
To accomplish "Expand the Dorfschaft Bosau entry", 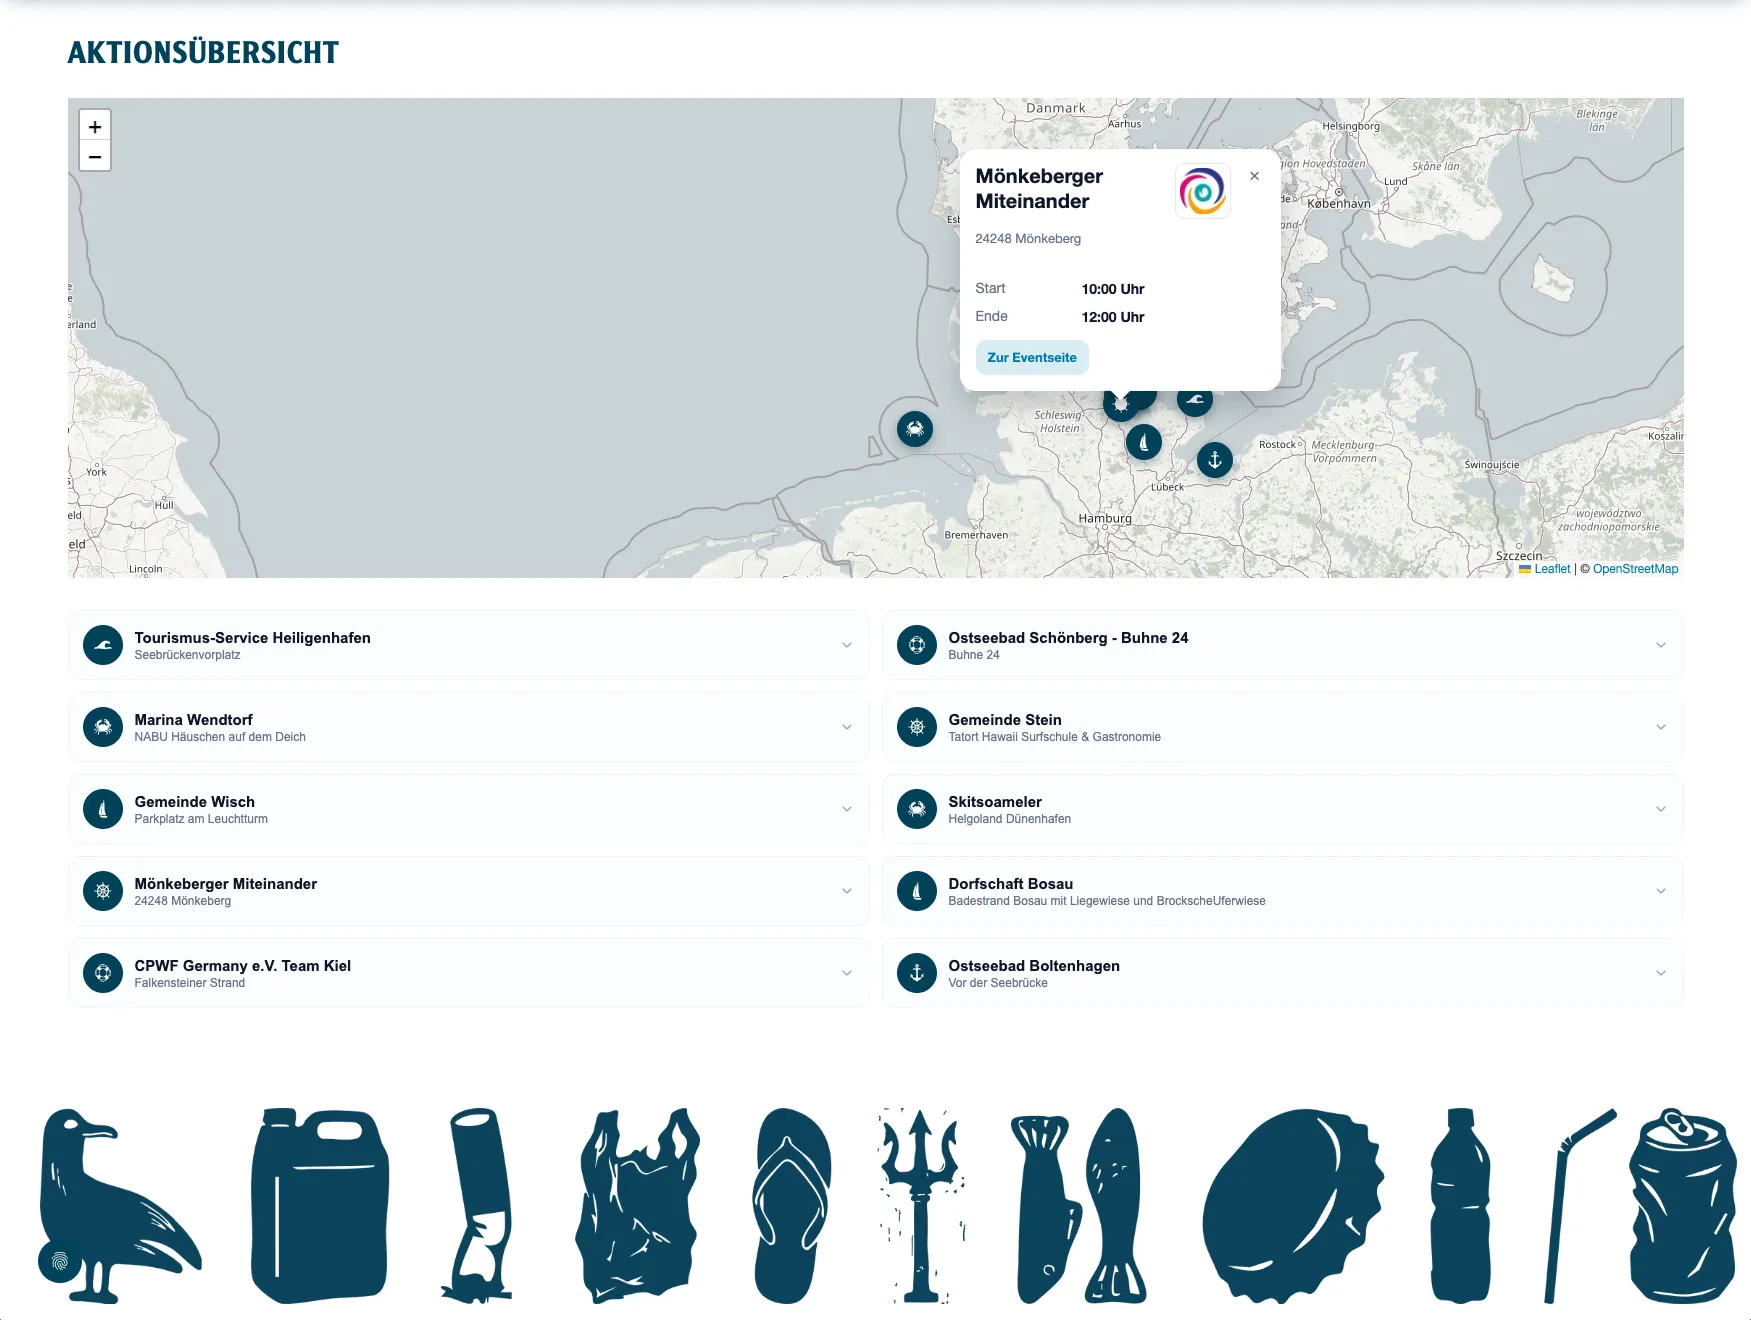I will [1661, 891].
